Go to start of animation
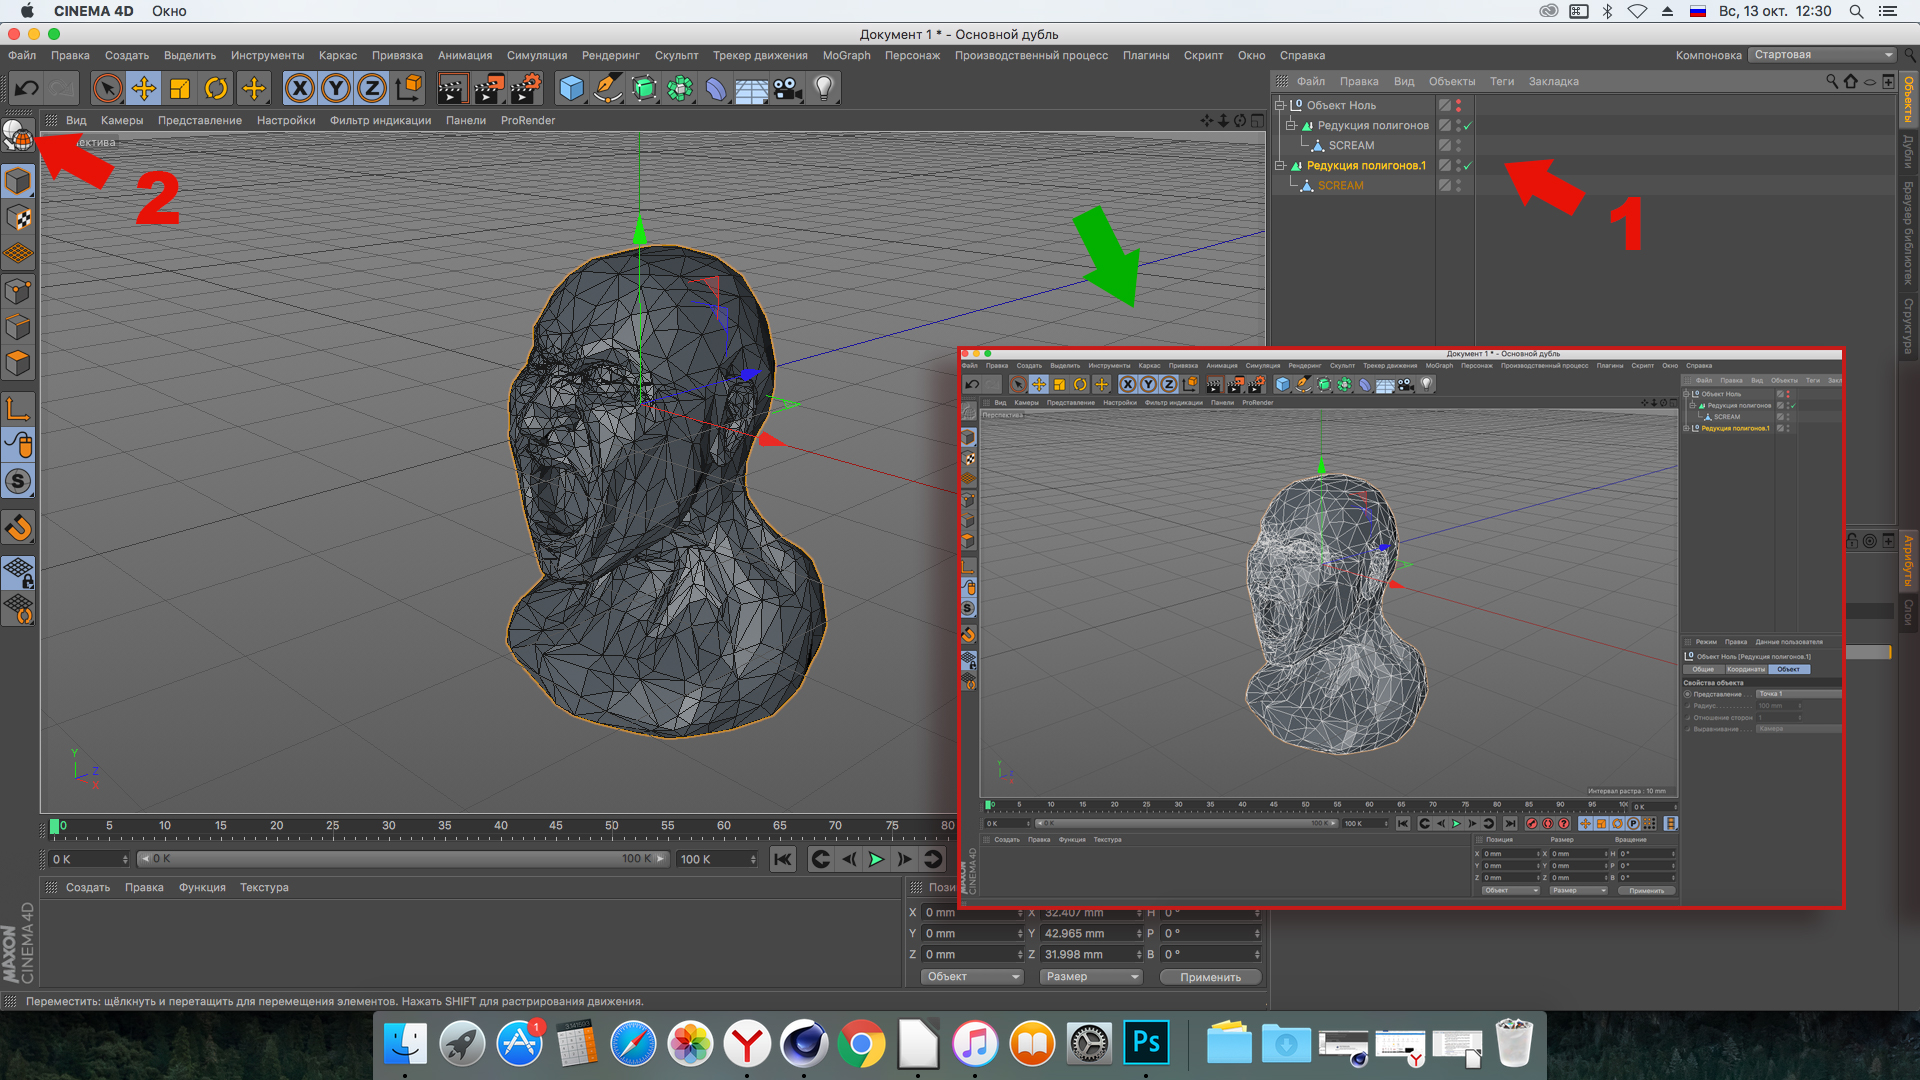Image resolution: width=1920 pixels, height=1080 pixels. pyautogui.click(x=783, y=859)
